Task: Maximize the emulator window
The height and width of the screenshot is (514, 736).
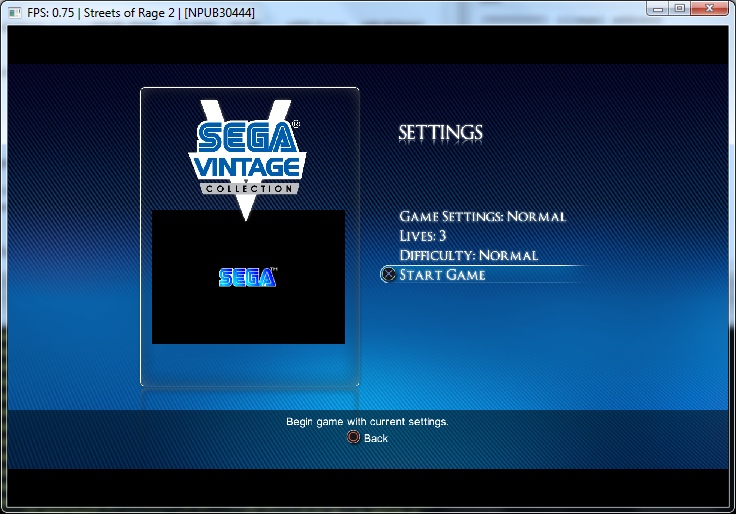Action: tap(680, 8)
